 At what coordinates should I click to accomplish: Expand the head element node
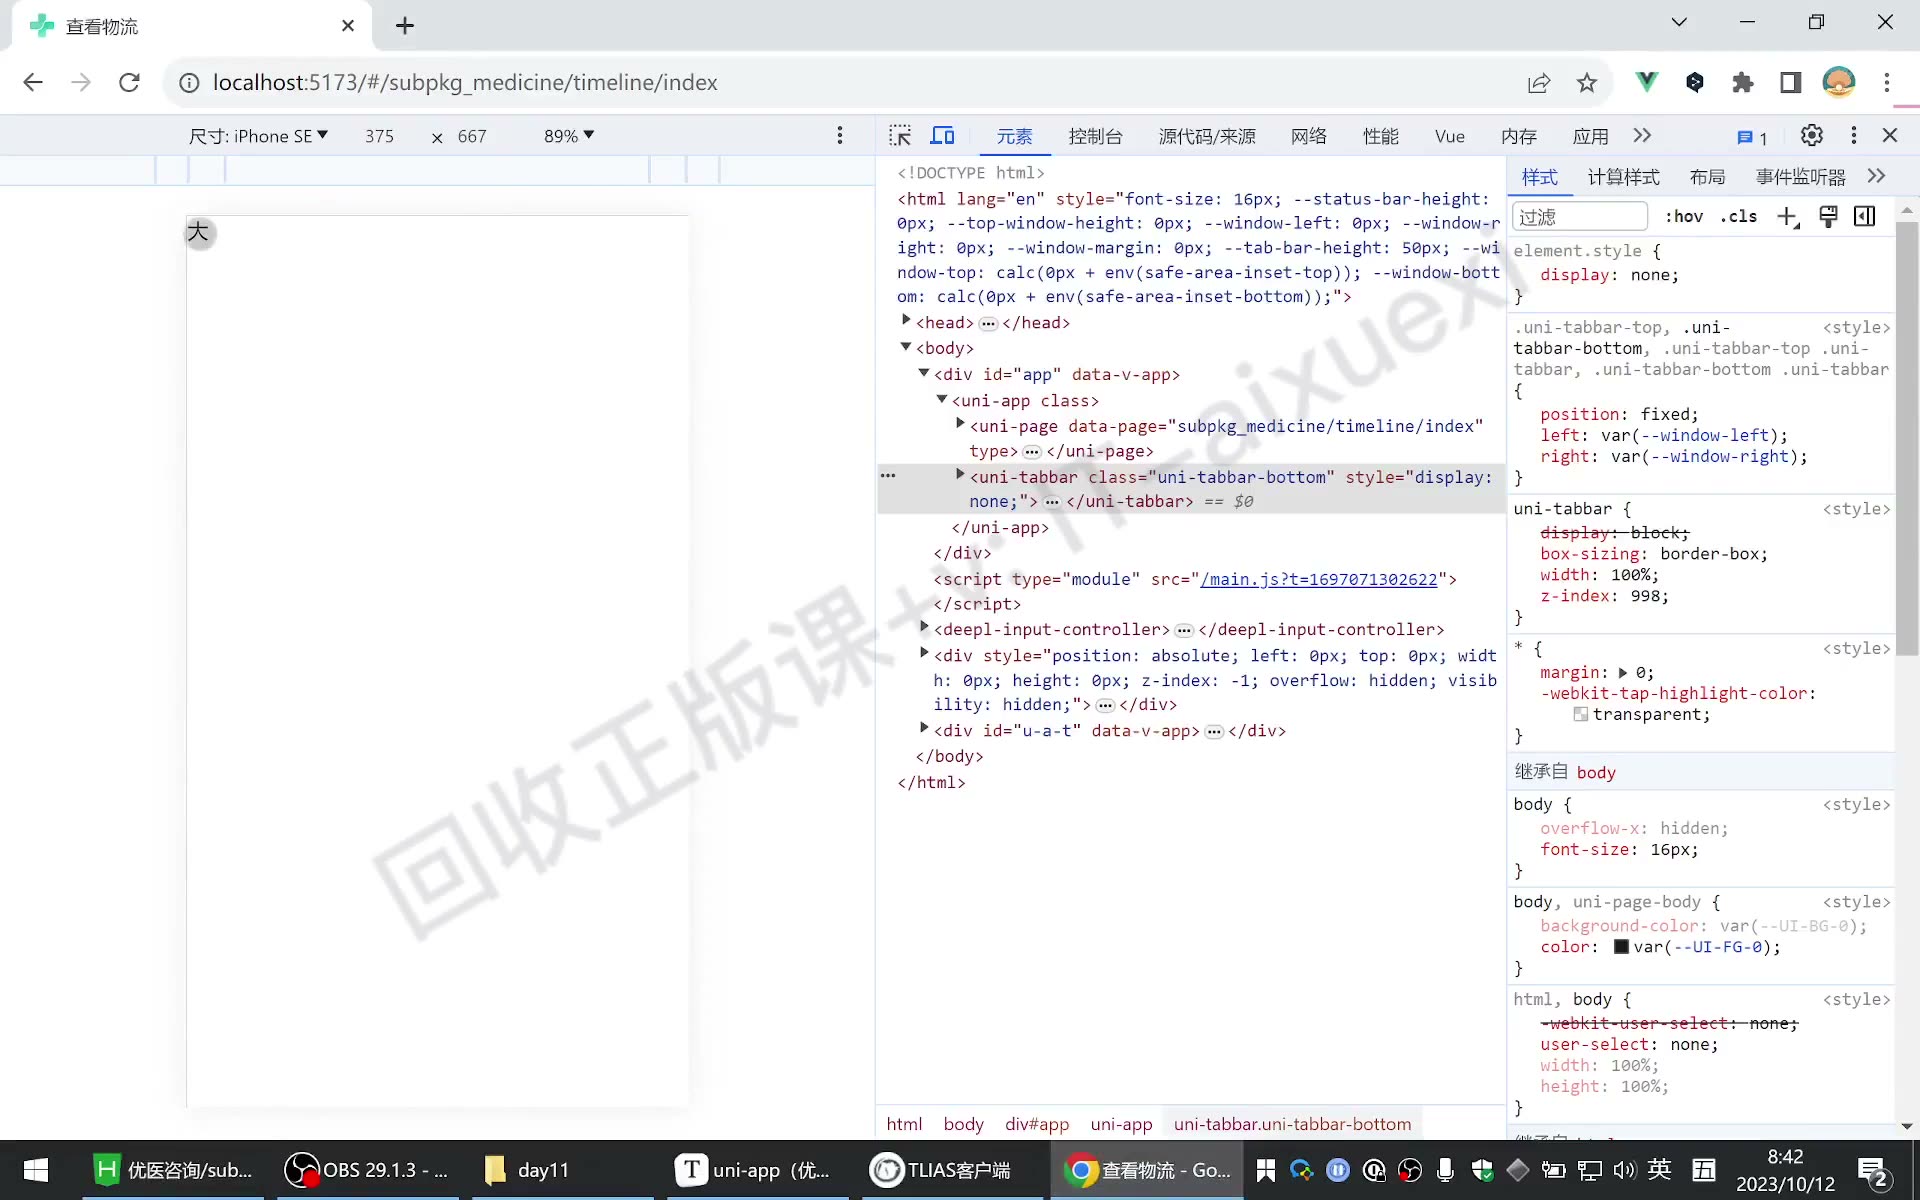point(906,321)
